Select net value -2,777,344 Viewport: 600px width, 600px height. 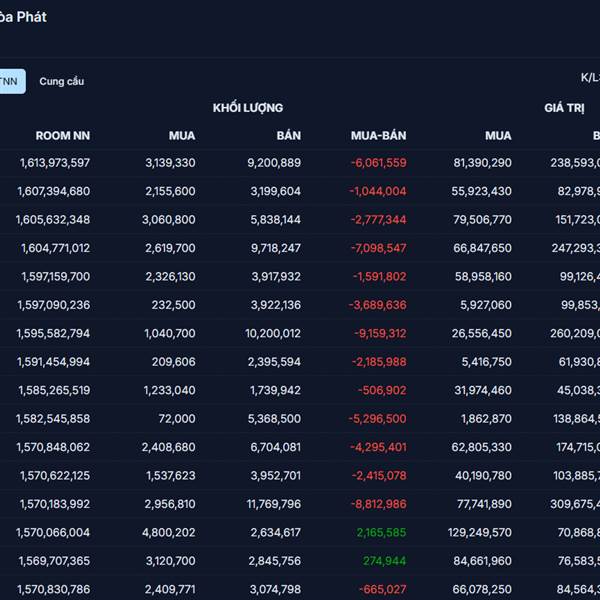click(379, 220)
